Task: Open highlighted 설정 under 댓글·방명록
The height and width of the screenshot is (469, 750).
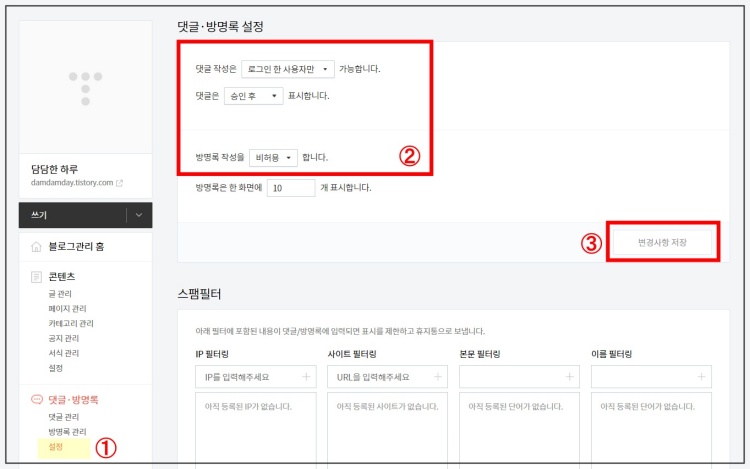Action: [x=55, y=447]
